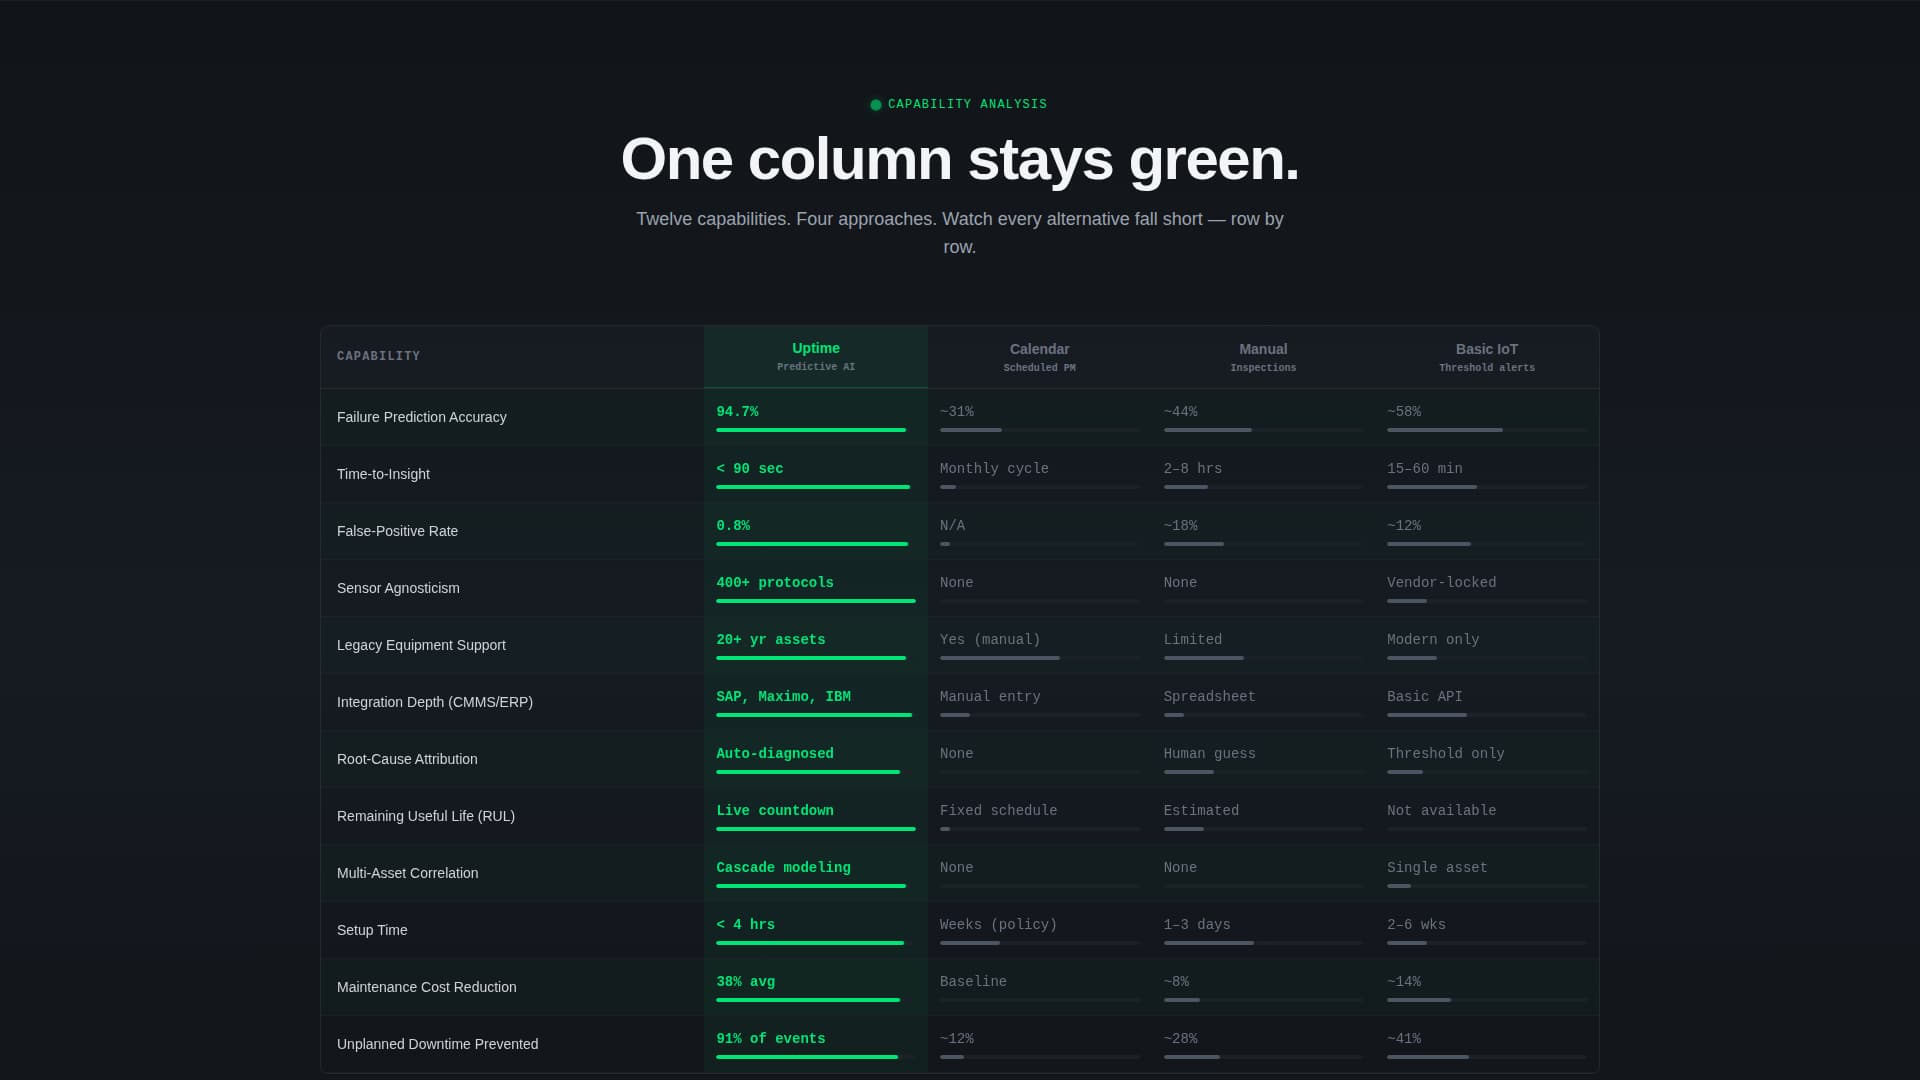Select the 'Live countdown' RUL value

[775, 810]
